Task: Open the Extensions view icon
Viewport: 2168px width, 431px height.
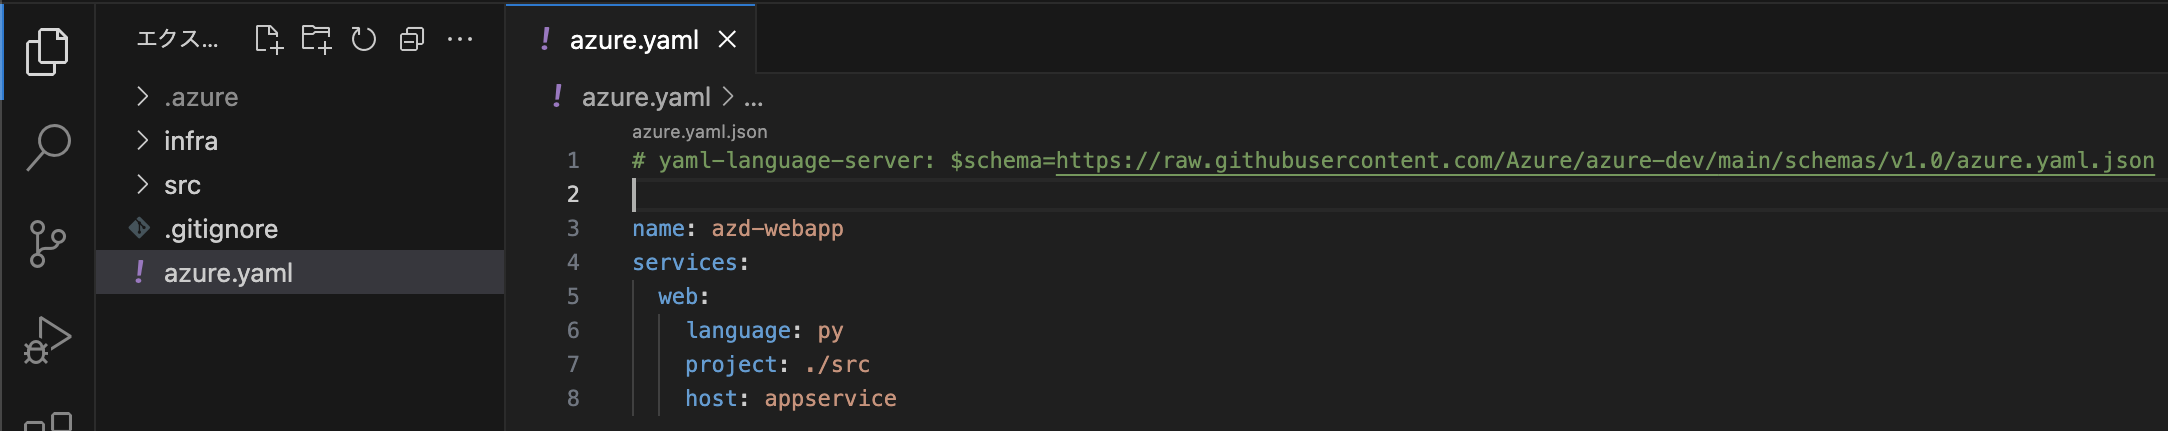Action: tap(47, 421)
